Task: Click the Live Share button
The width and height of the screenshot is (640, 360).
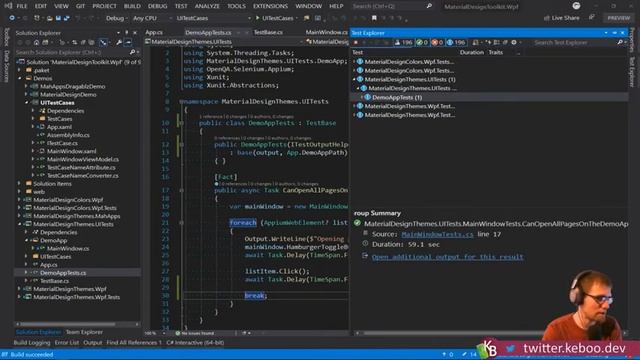Action: [x=562, y=18]
